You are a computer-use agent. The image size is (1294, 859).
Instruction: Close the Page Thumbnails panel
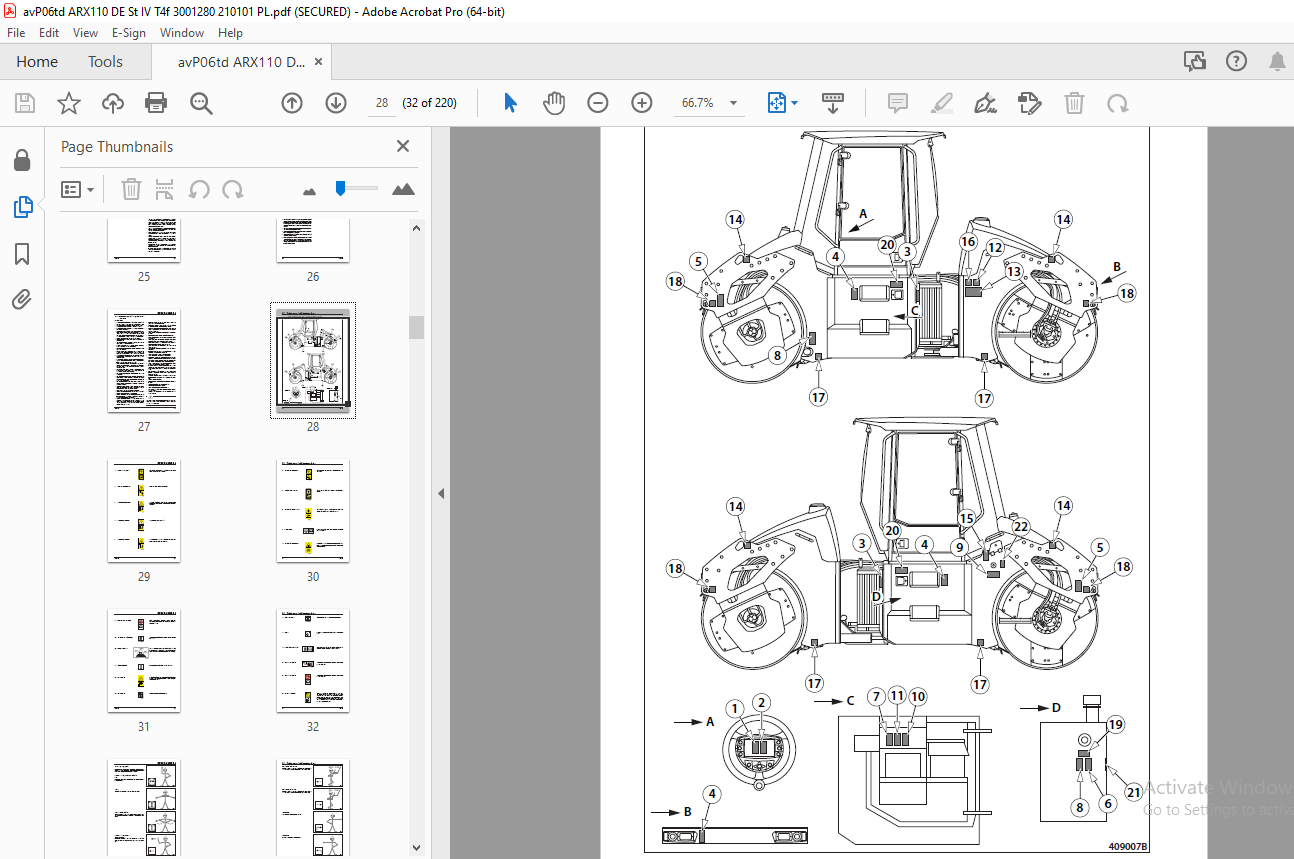click(x=403, y=146)
